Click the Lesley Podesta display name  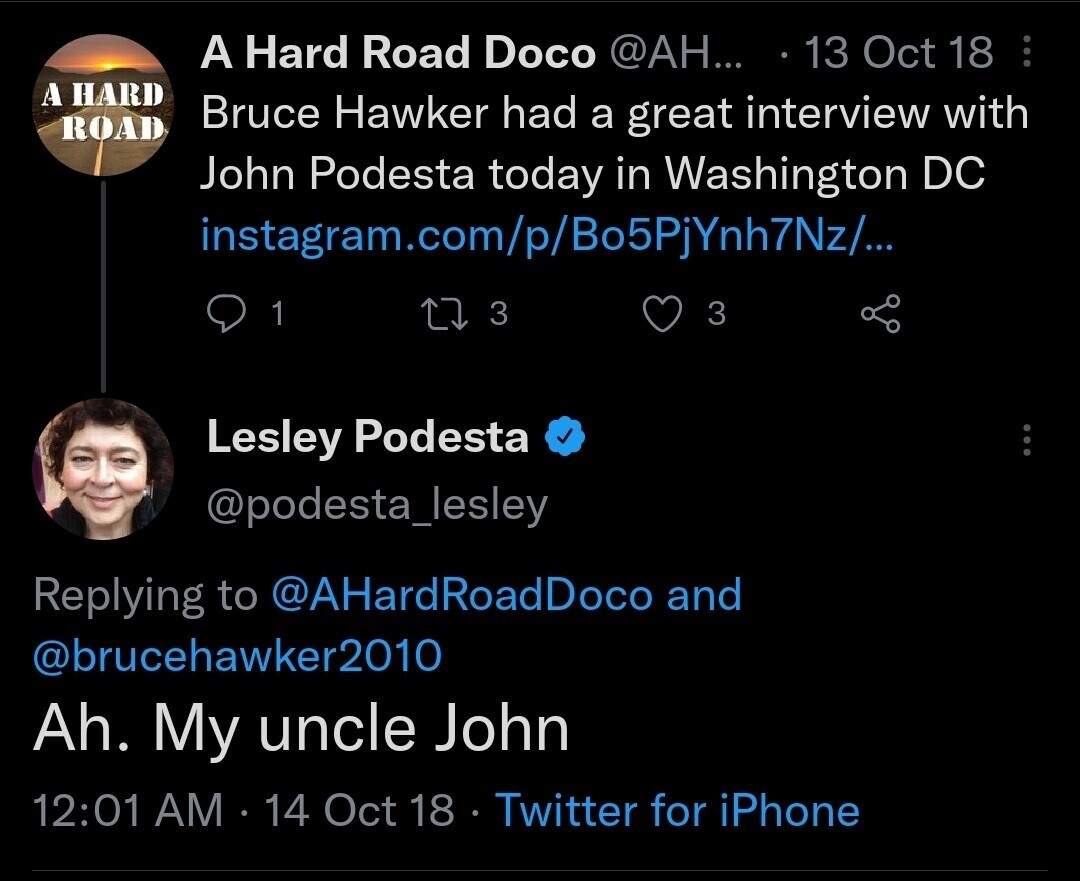coord(367,437)
